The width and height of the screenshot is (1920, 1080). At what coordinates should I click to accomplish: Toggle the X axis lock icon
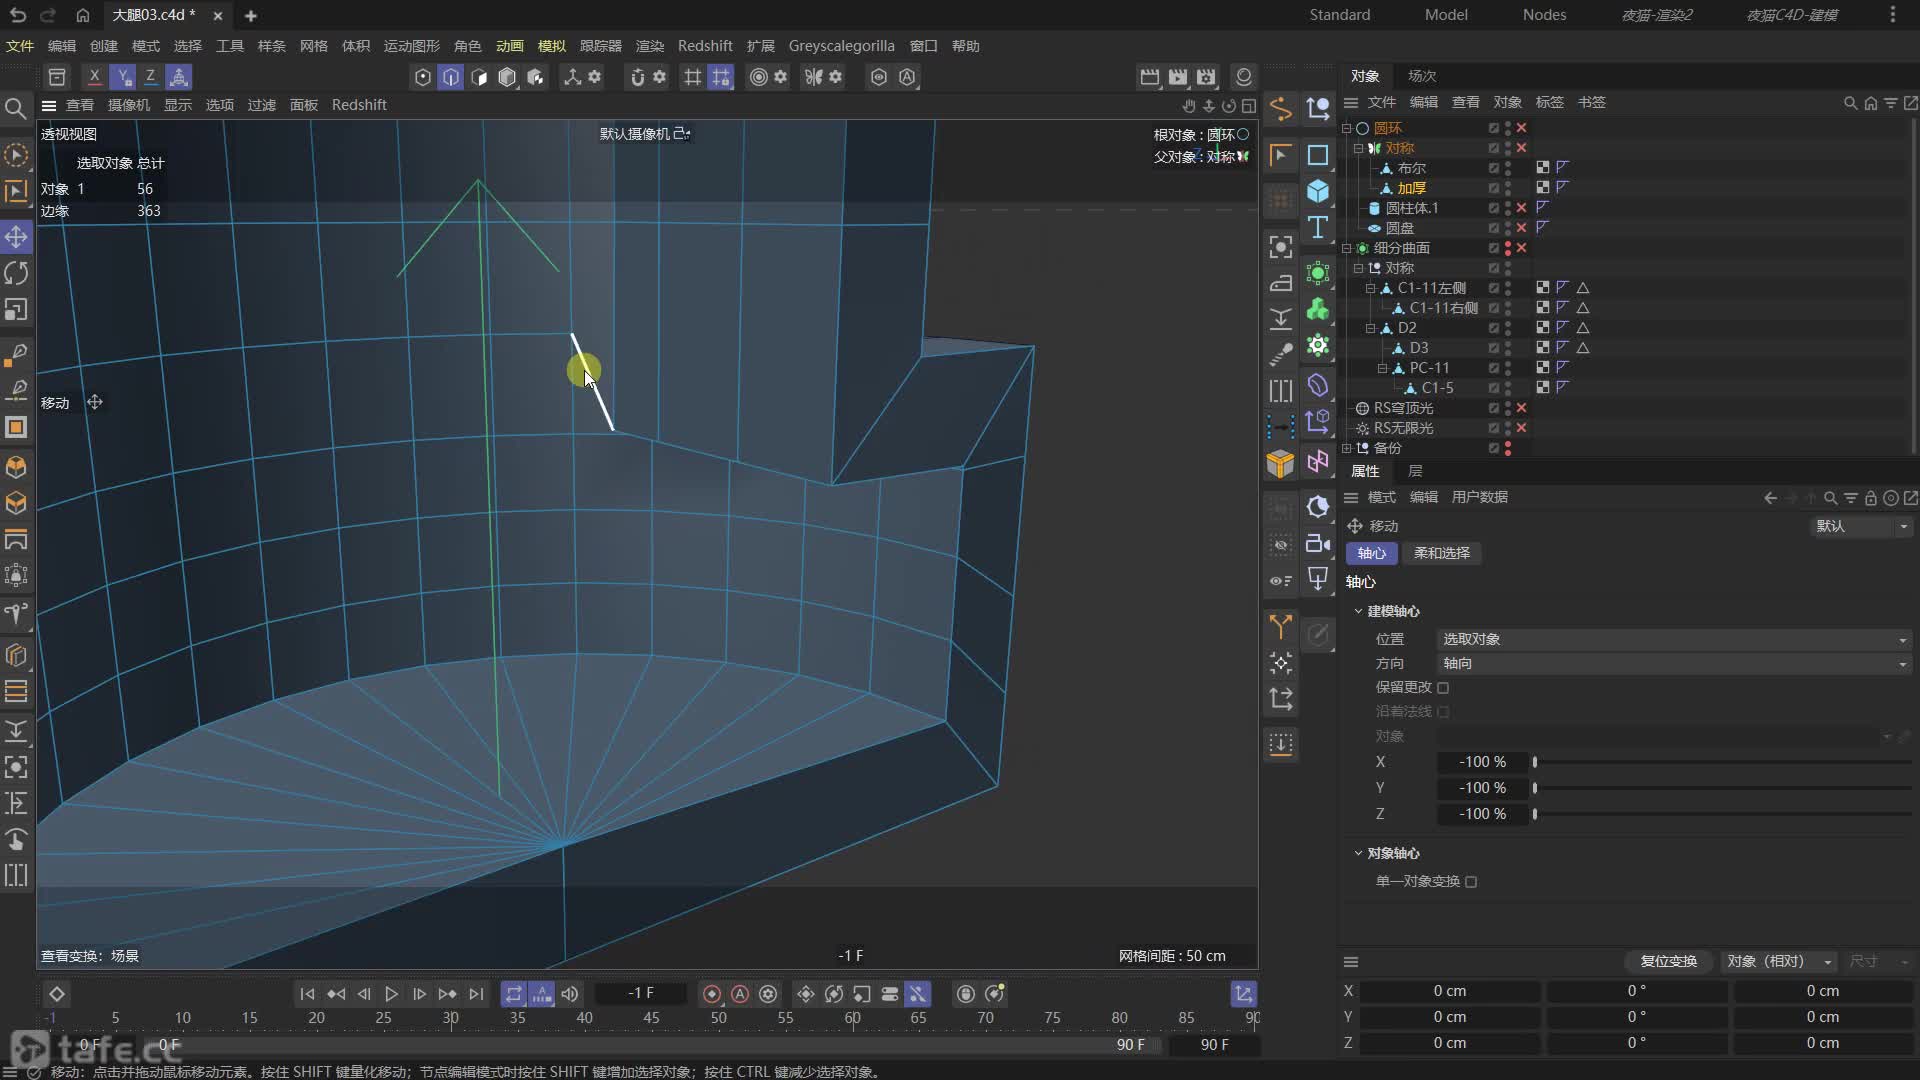click(x=94, y=77)
